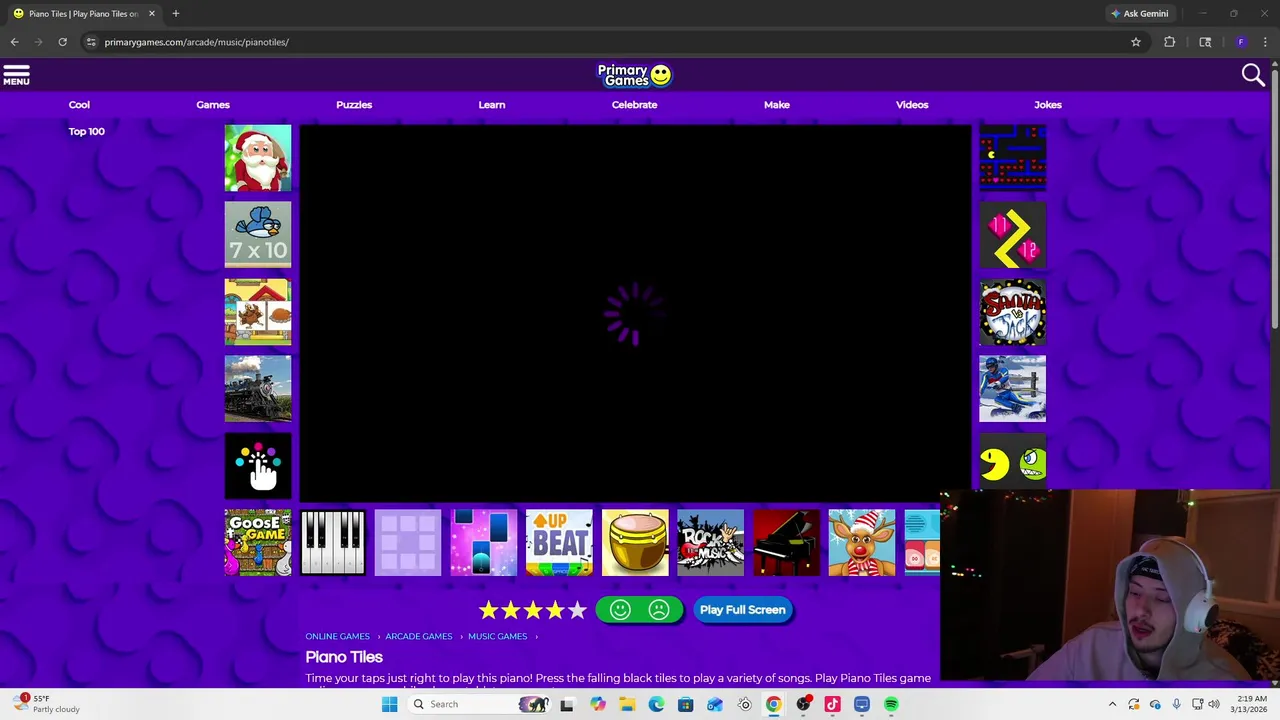This screenshot has height=720, width=1280.
Task: Open the weather widget showing 55°F
Action: [x=47, y=704]
